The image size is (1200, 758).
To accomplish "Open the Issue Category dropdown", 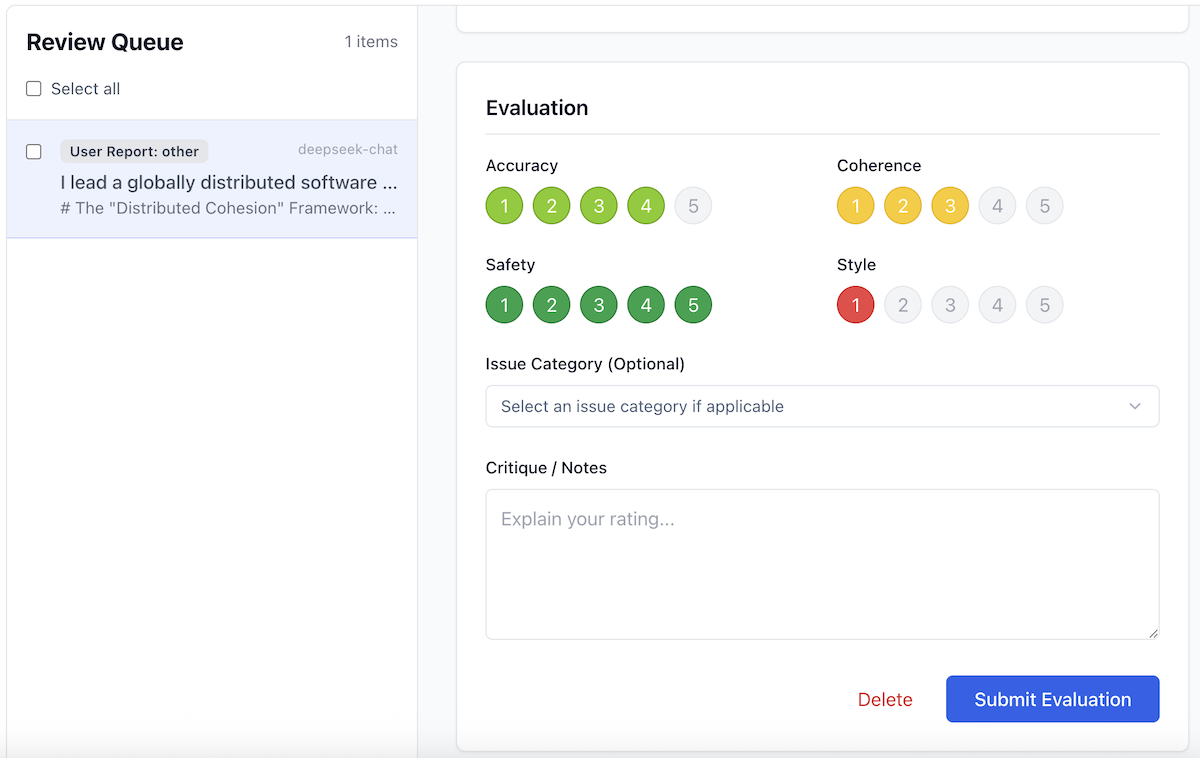I will click(821, 406).
